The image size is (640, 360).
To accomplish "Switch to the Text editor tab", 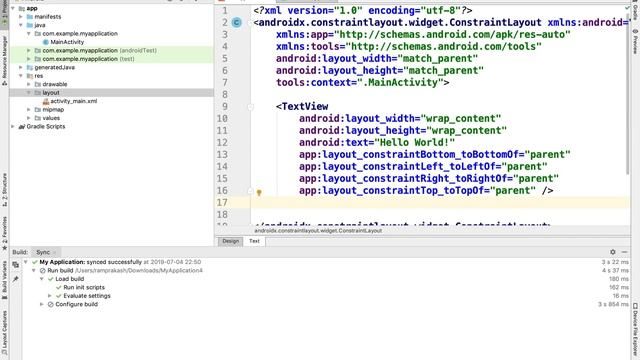I will (x=254, y=241).
